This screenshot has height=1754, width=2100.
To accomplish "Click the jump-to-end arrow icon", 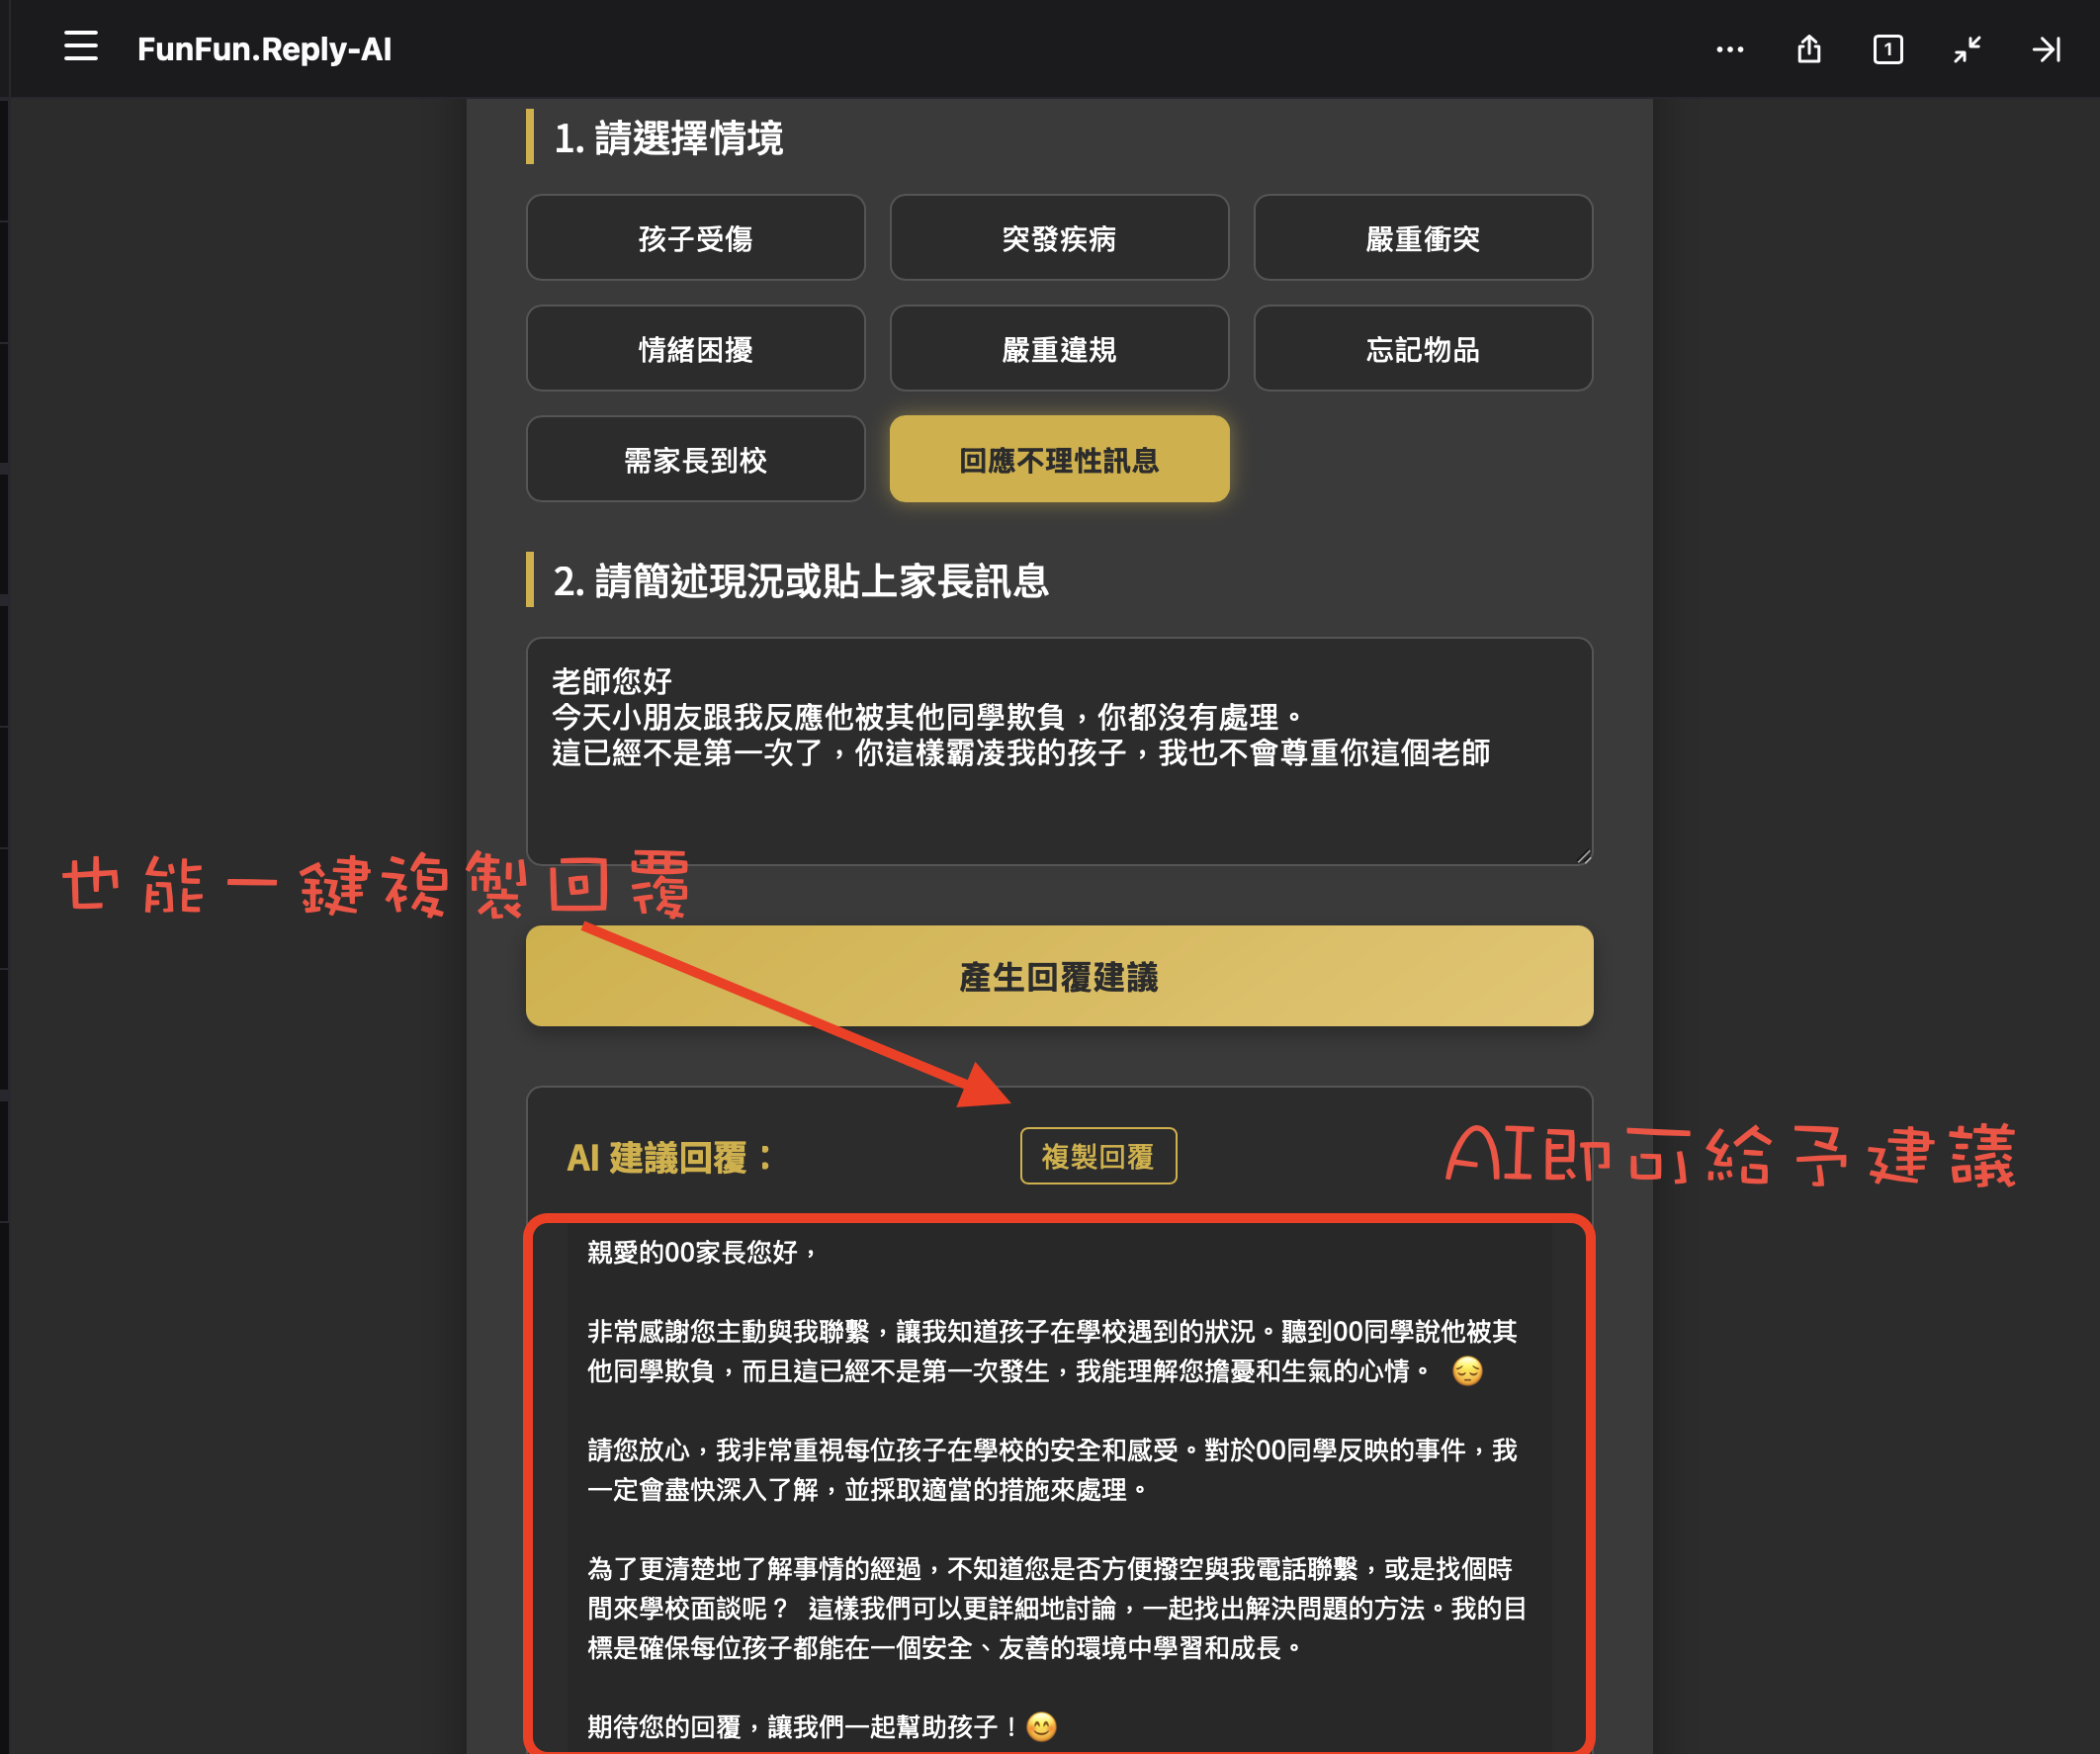I will pyautogui.click(x=2046, y=49).
